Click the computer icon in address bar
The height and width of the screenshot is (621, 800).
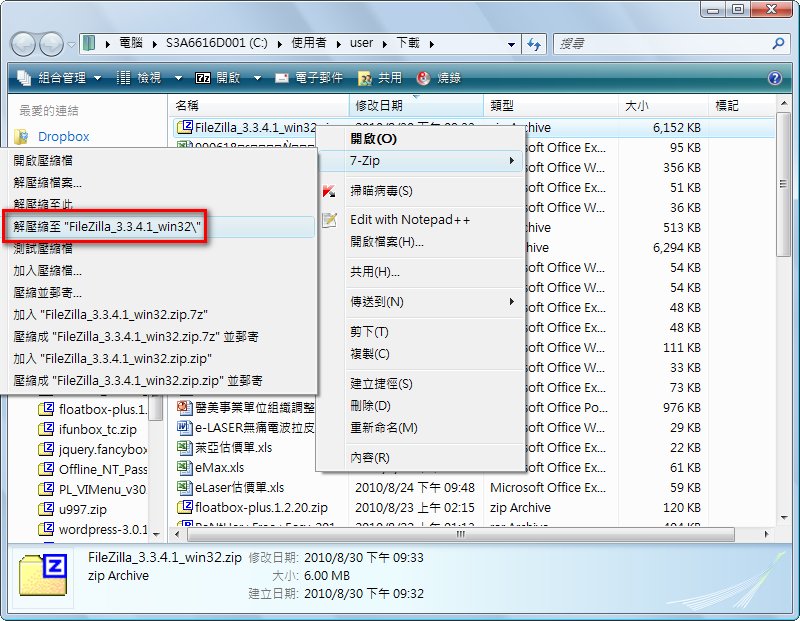click(89, 43)
